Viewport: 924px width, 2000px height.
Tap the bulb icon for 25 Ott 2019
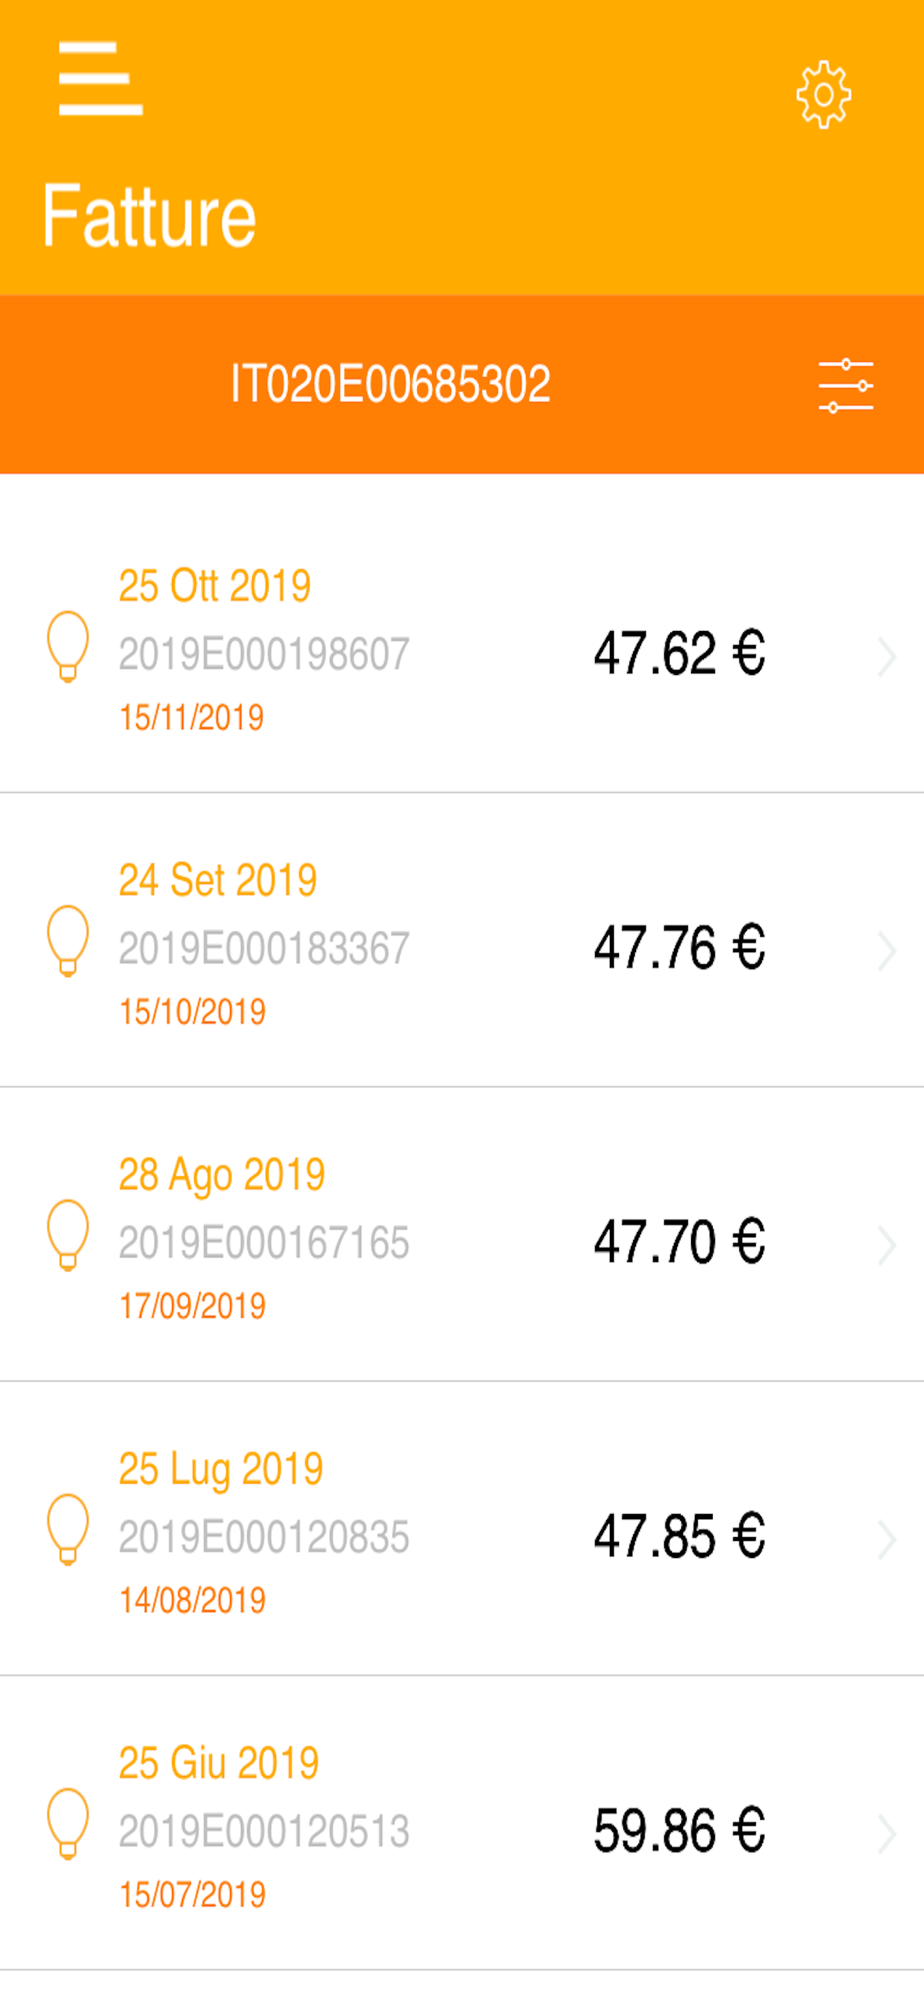(68, 647)
